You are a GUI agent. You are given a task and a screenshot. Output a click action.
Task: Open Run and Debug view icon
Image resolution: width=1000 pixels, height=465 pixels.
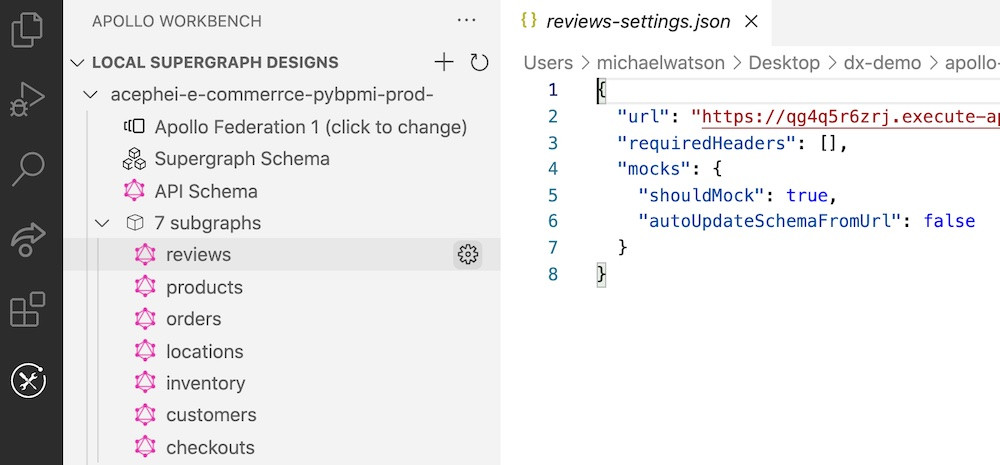point(28,100)
